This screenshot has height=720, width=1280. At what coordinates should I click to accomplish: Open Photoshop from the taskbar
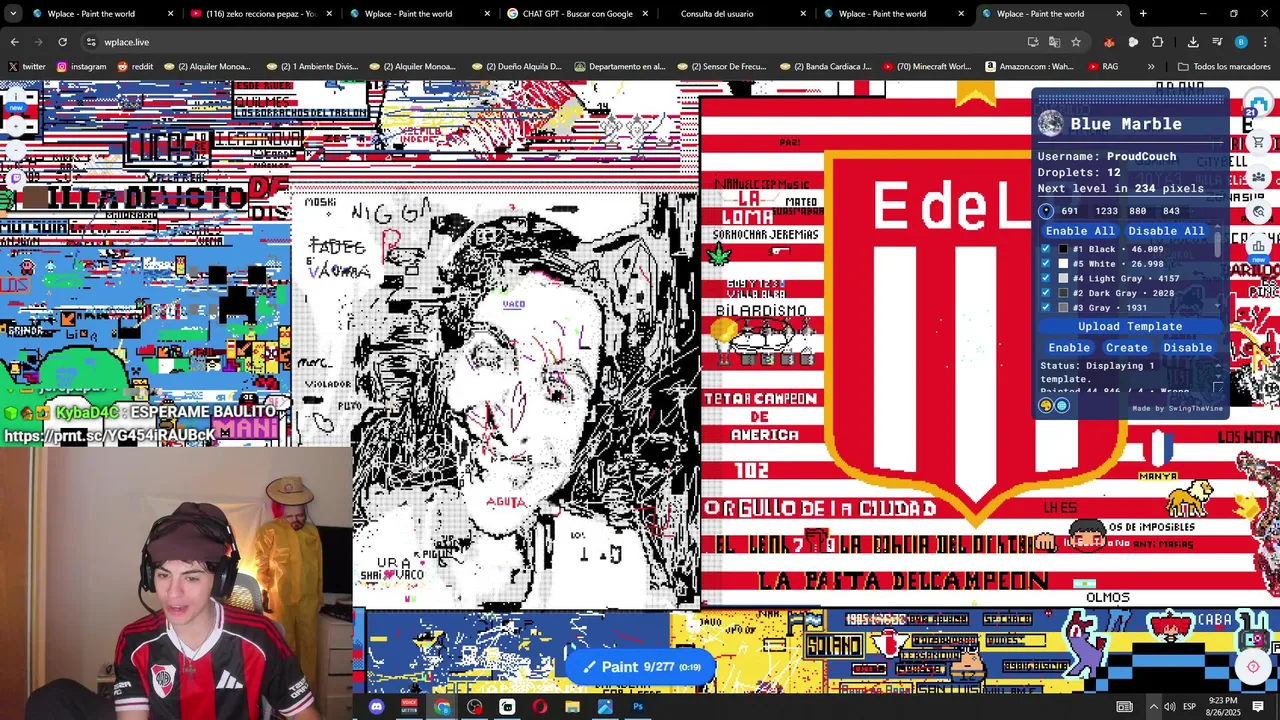638,707
